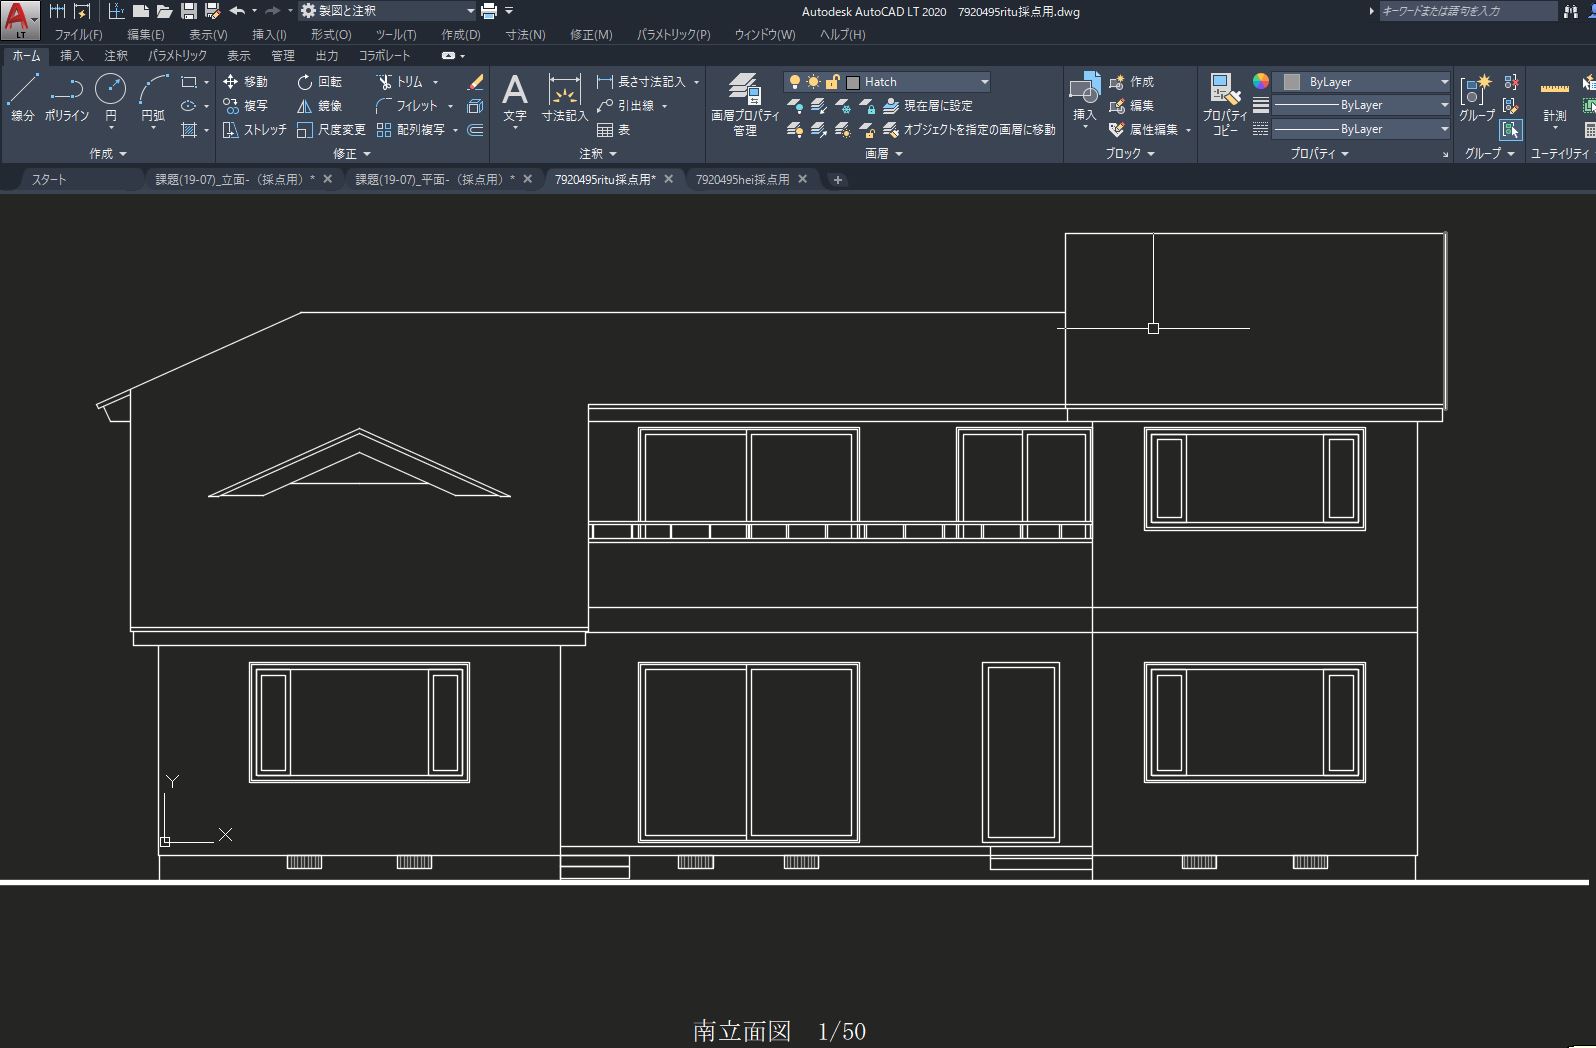Toggle the Hatch layer freeze sun icon
1596x1048 pixels.
point(813,82)
